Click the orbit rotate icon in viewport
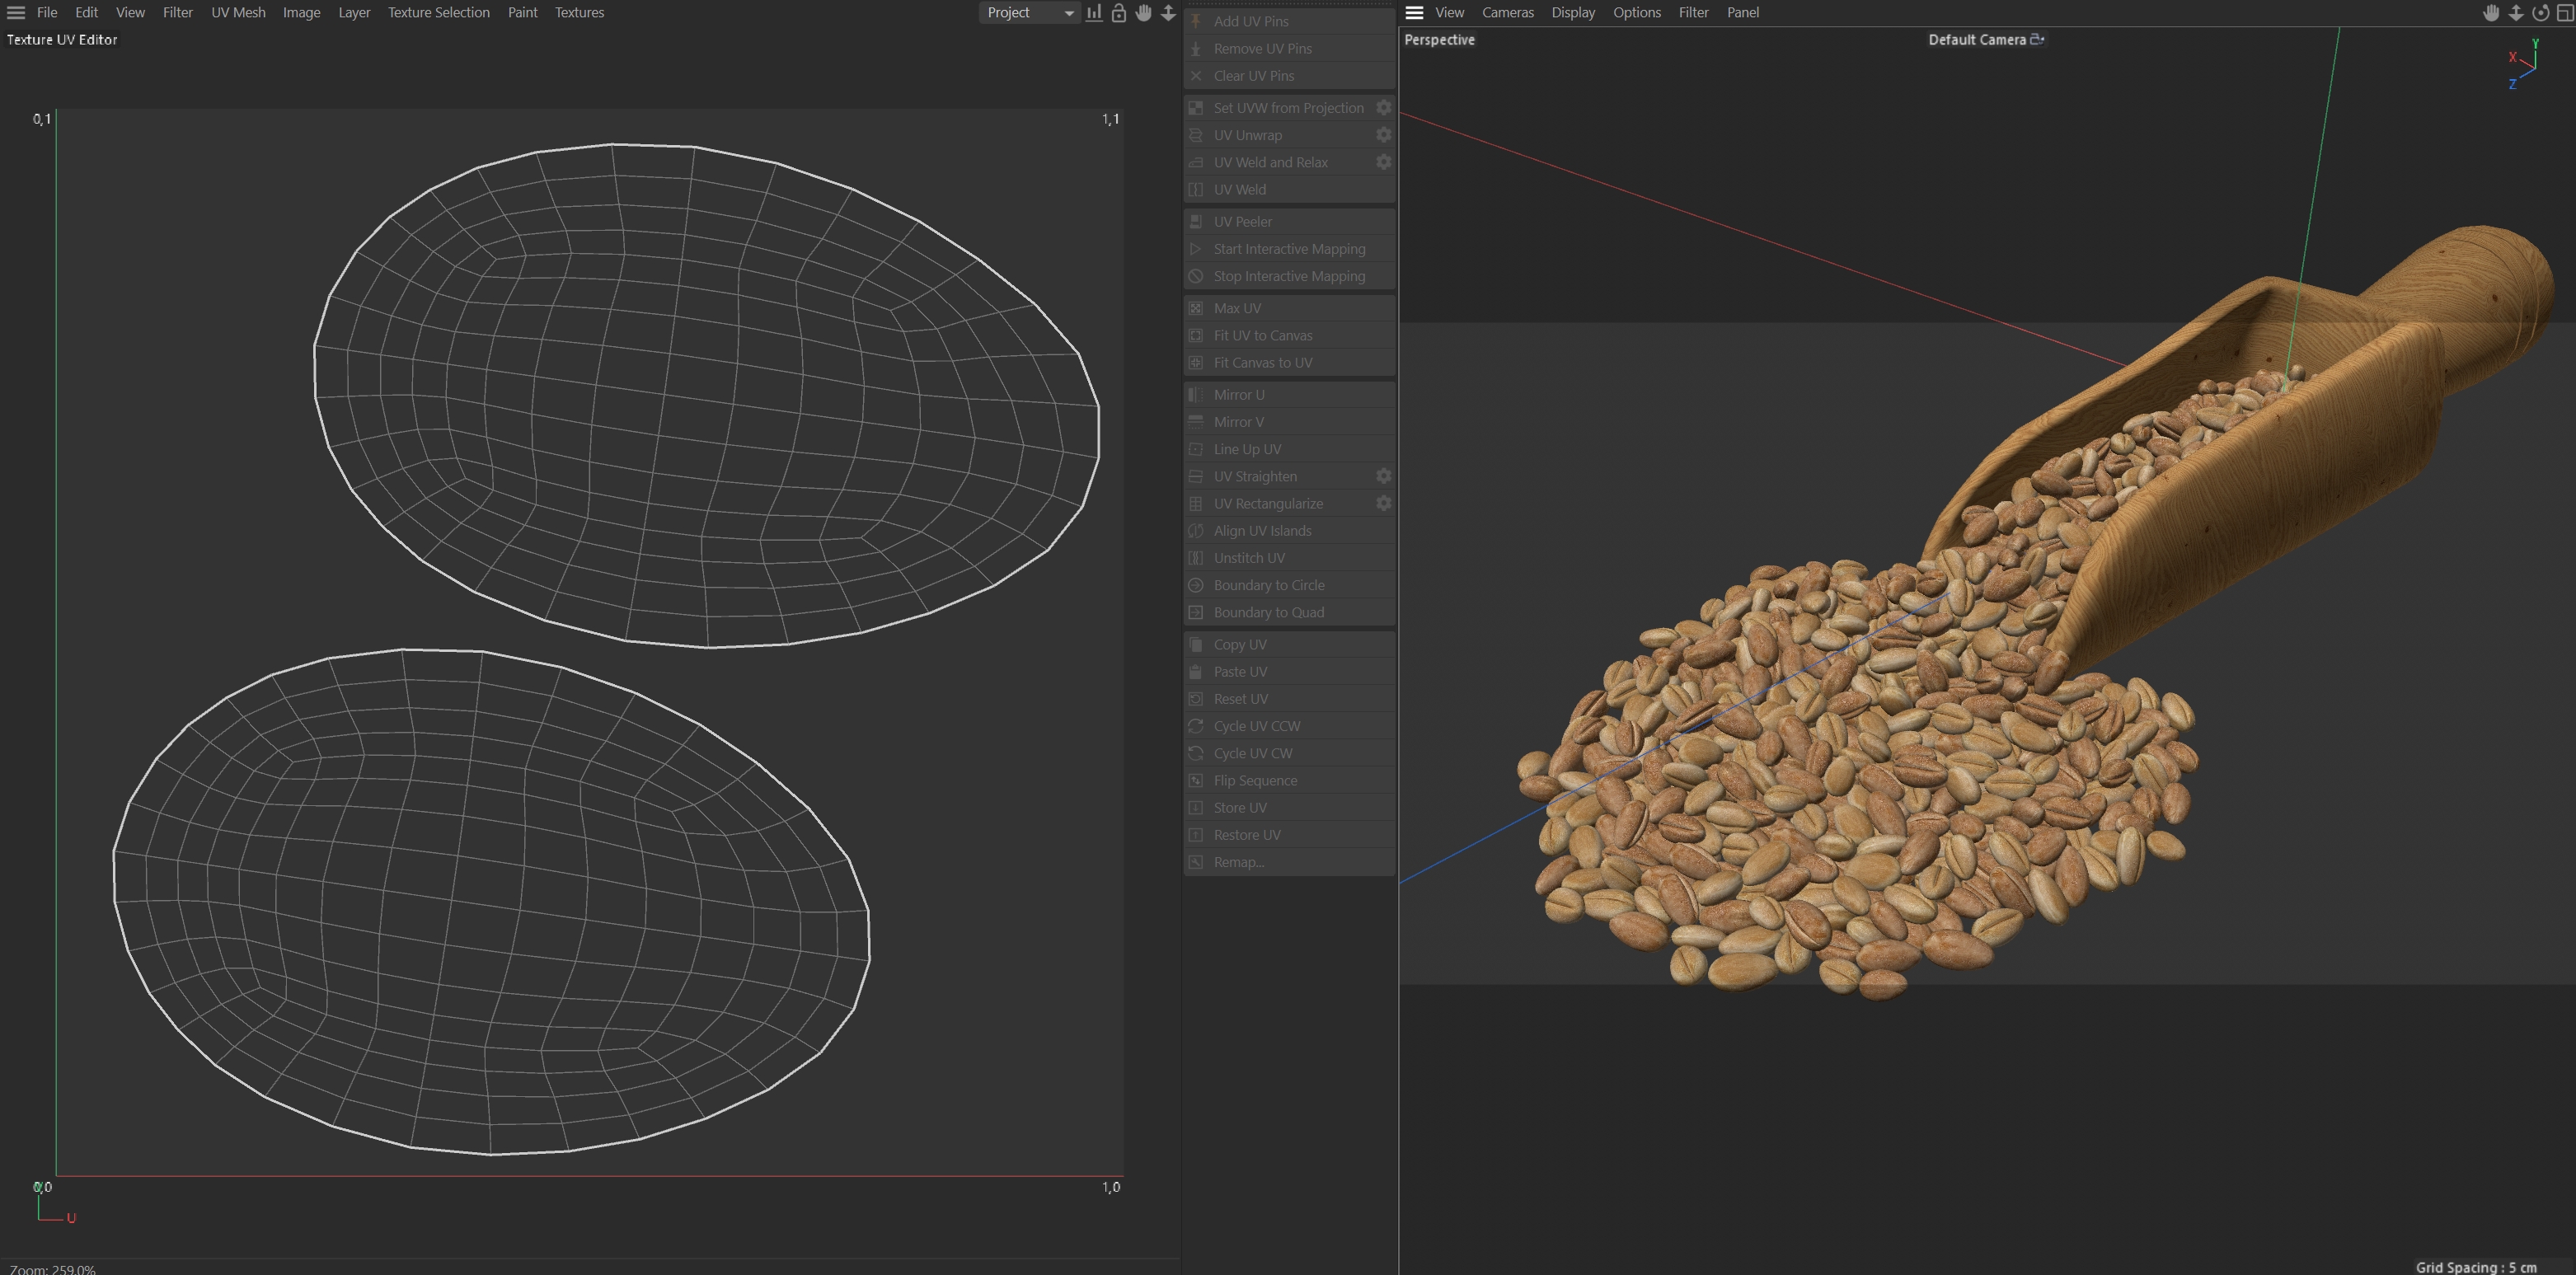Viewport: 2576px width, 1275px height. (2540, 13)
